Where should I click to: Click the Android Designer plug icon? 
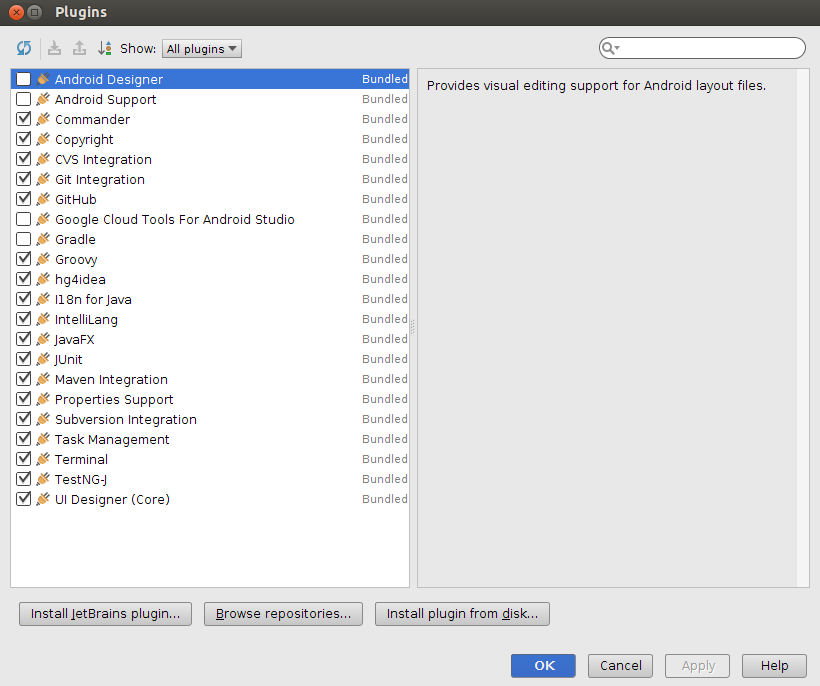pyautogui.click(x=43, y=79)
